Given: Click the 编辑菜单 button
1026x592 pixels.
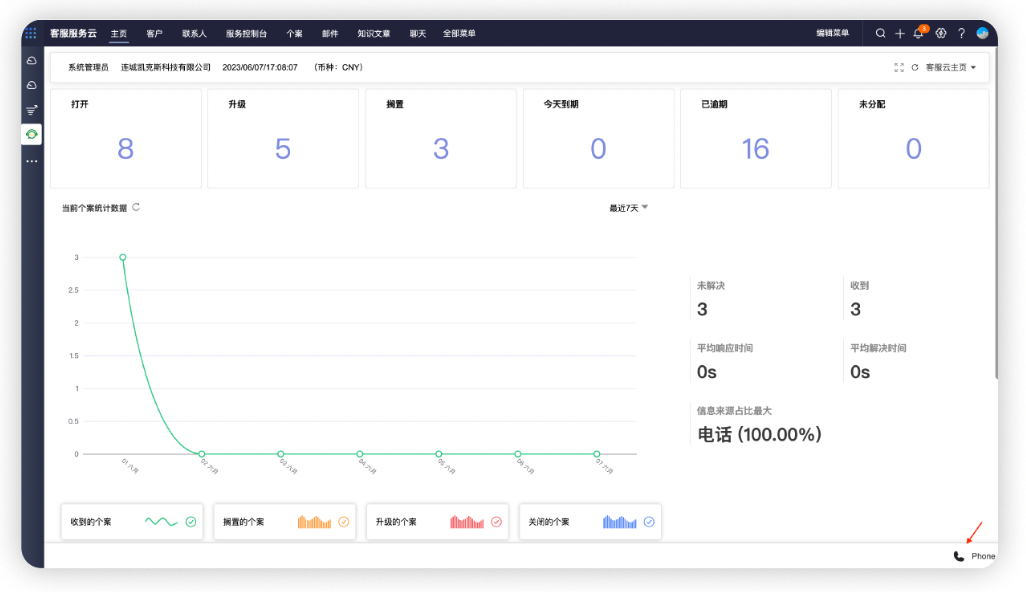Looking at the screenshot, I should point(832,33).
